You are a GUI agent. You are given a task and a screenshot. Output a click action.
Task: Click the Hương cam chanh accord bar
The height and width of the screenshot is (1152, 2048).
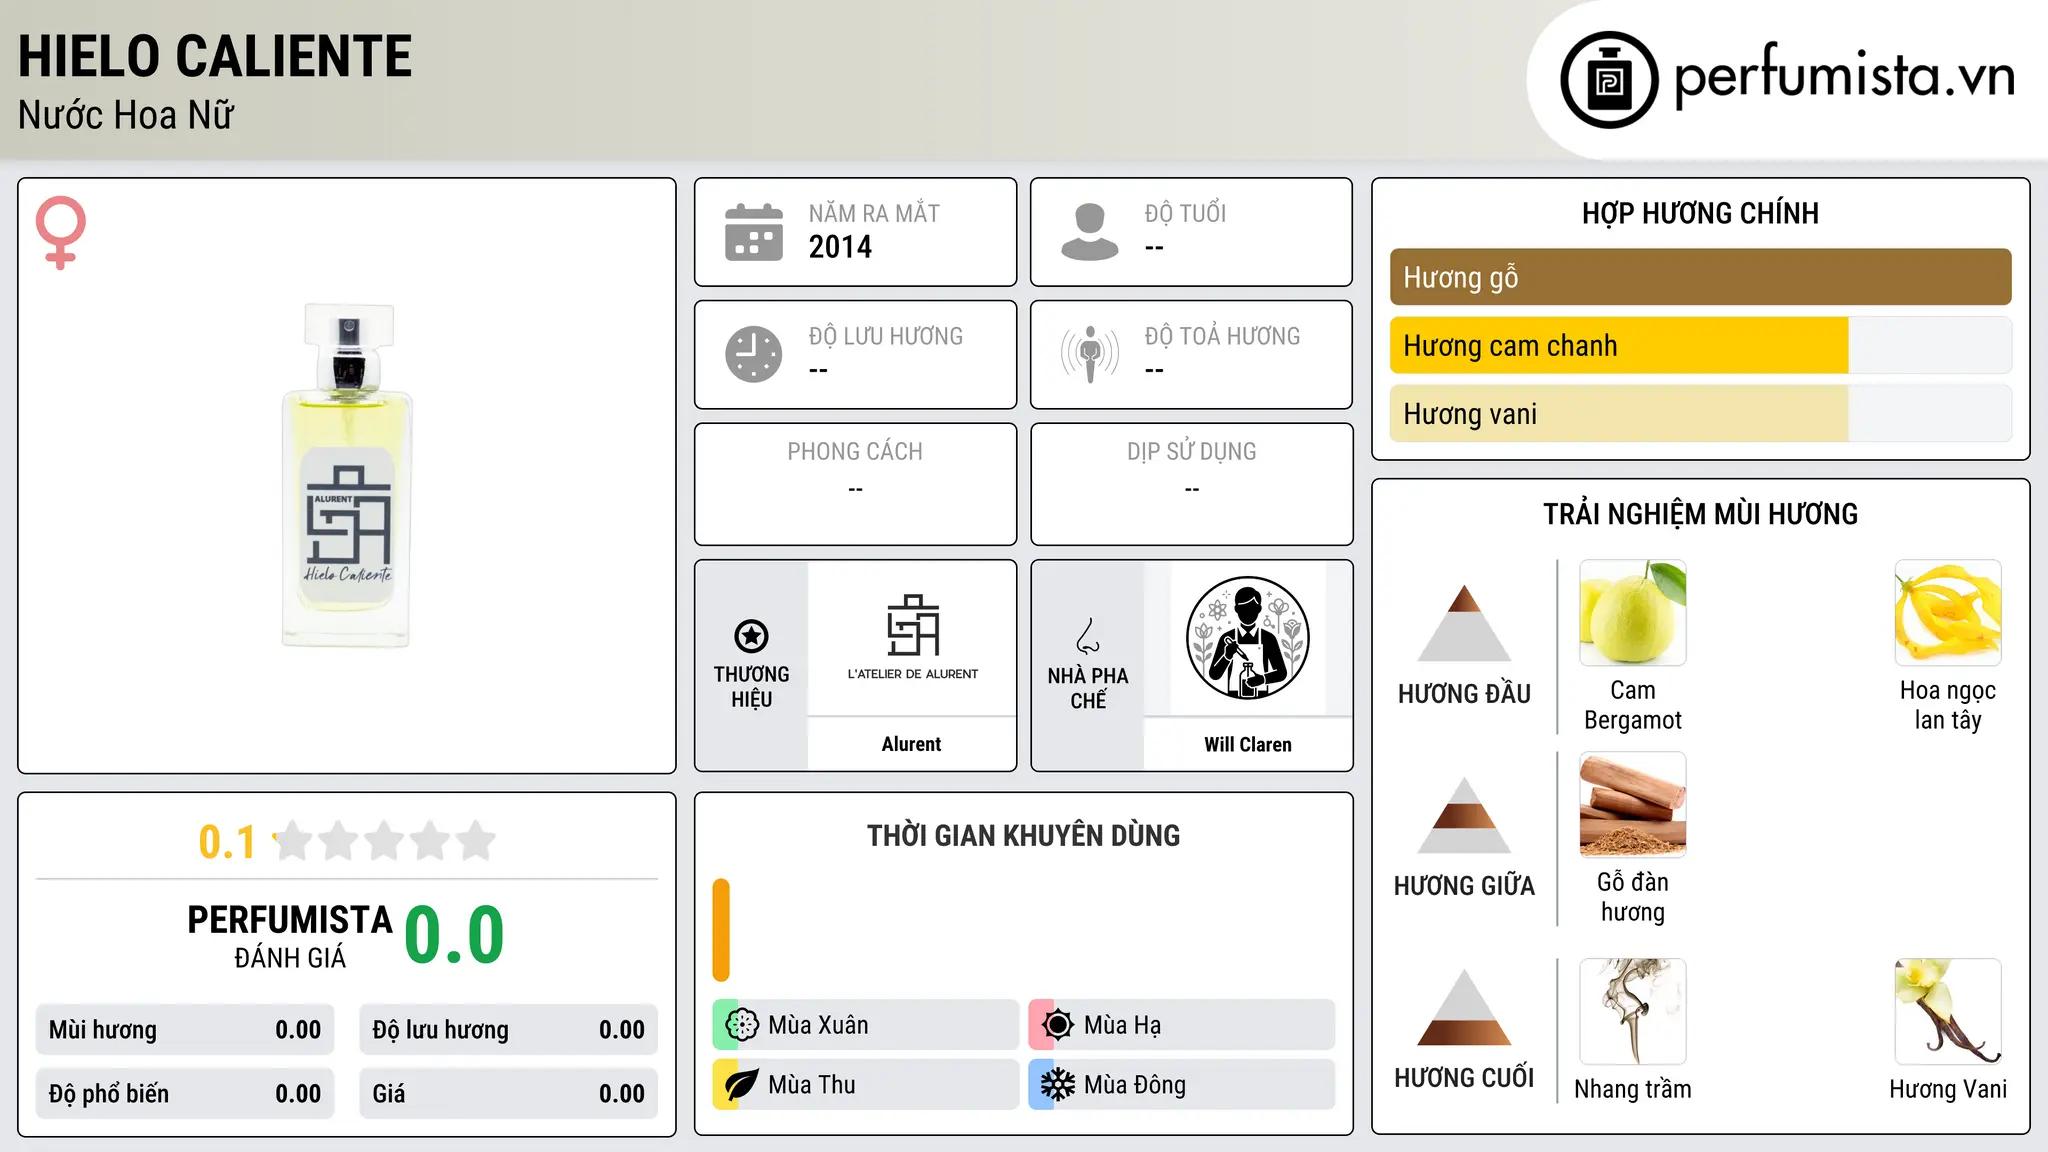point(1701,346)
